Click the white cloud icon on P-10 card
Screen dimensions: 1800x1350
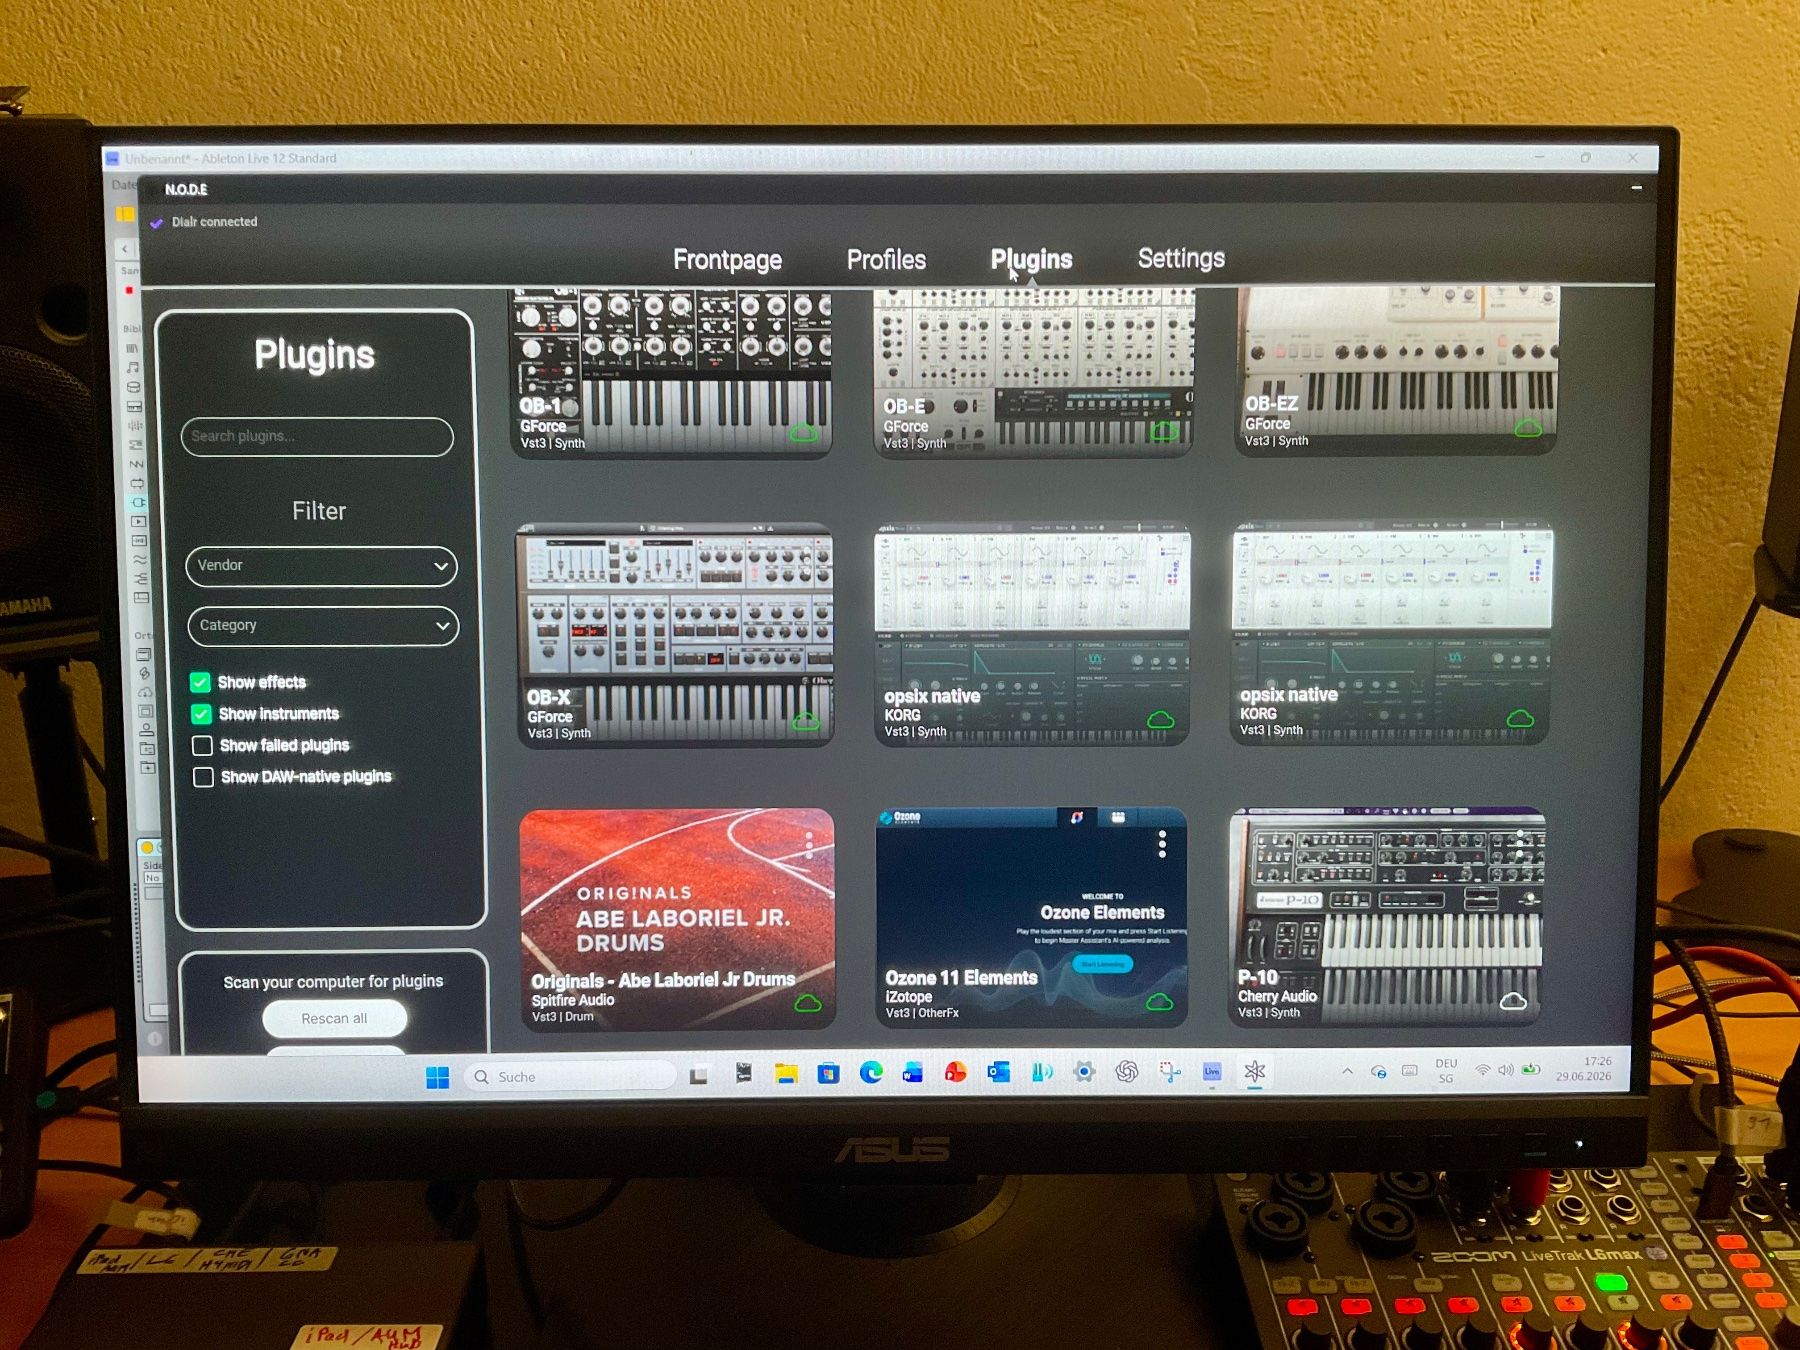click(1513, 1000)
